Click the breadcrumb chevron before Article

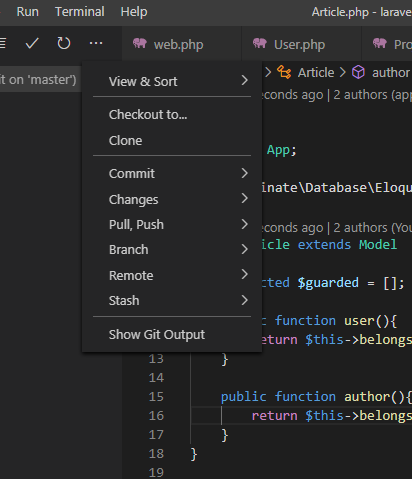coord(268,72)
